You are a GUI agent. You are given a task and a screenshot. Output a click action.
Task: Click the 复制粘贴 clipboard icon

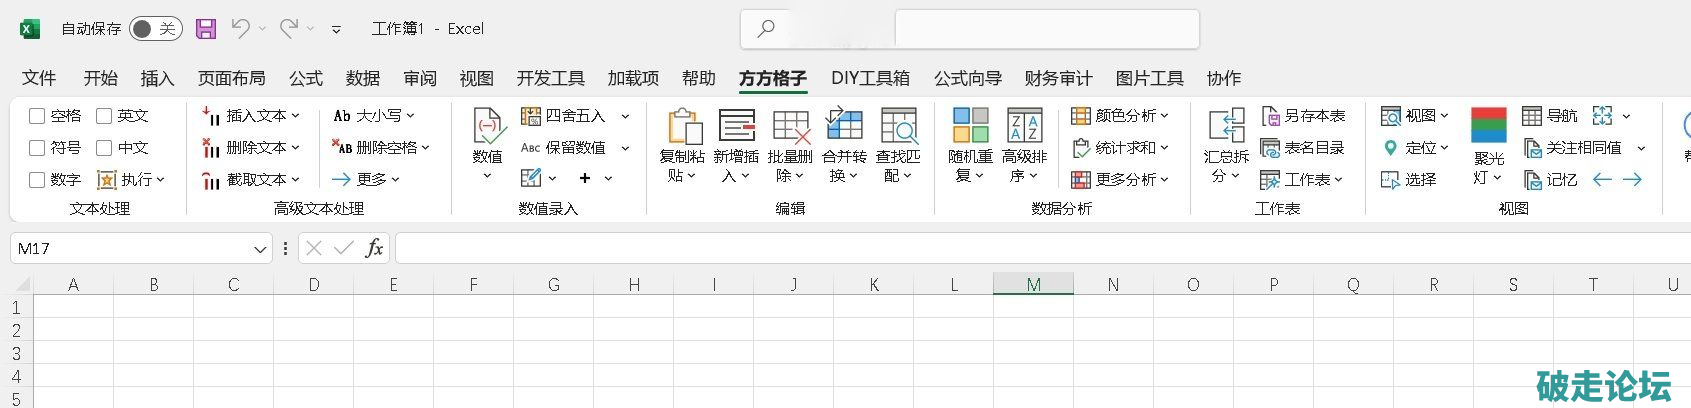684,127
